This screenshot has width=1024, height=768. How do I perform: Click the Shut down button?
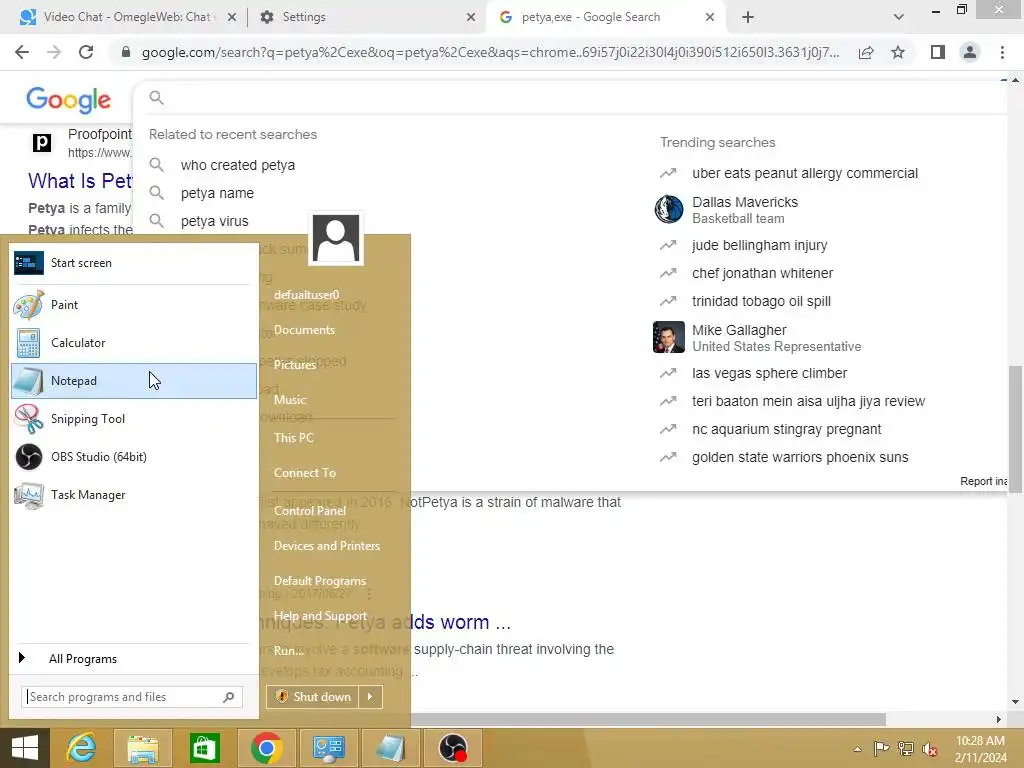313,697
